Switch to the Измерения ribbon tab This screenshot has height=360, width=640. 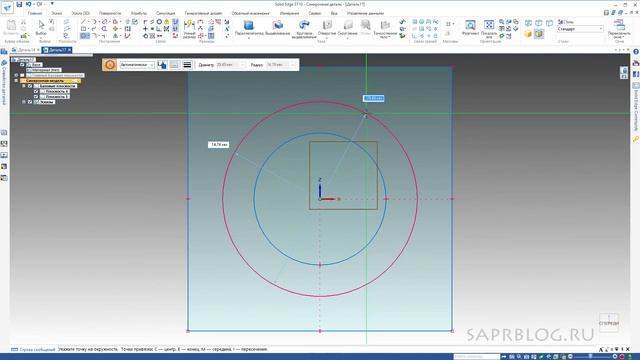pyautogui.click(x=289, y=13)
